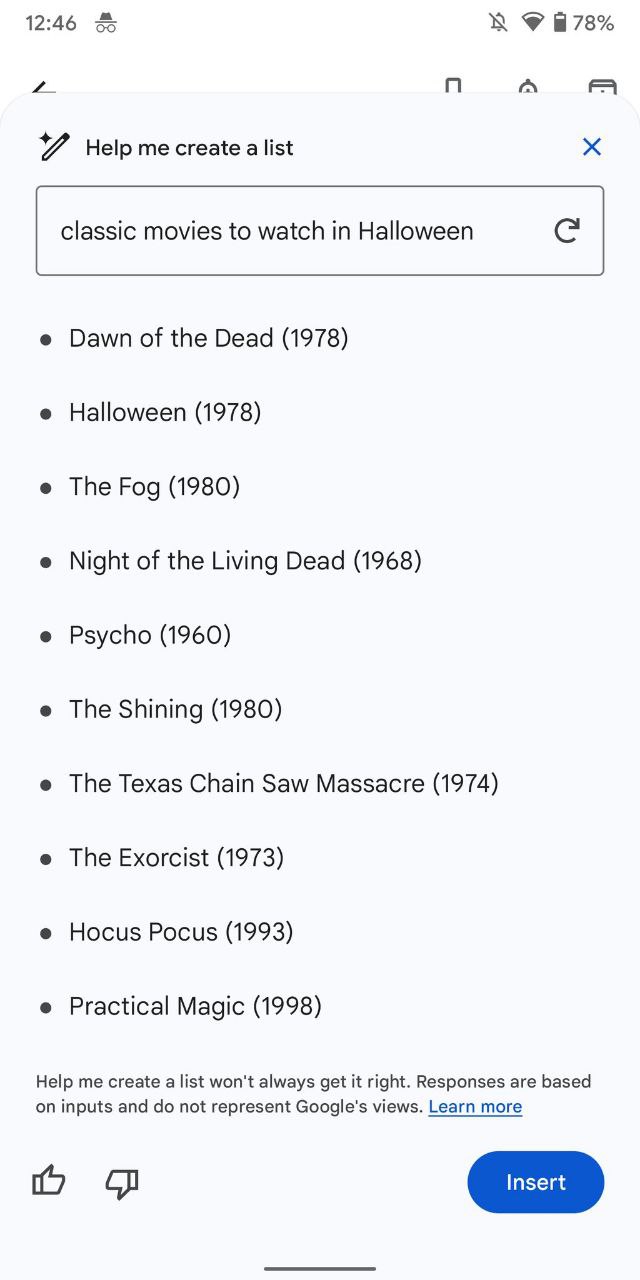Close the Help me create a list panel

coord(592,147)
